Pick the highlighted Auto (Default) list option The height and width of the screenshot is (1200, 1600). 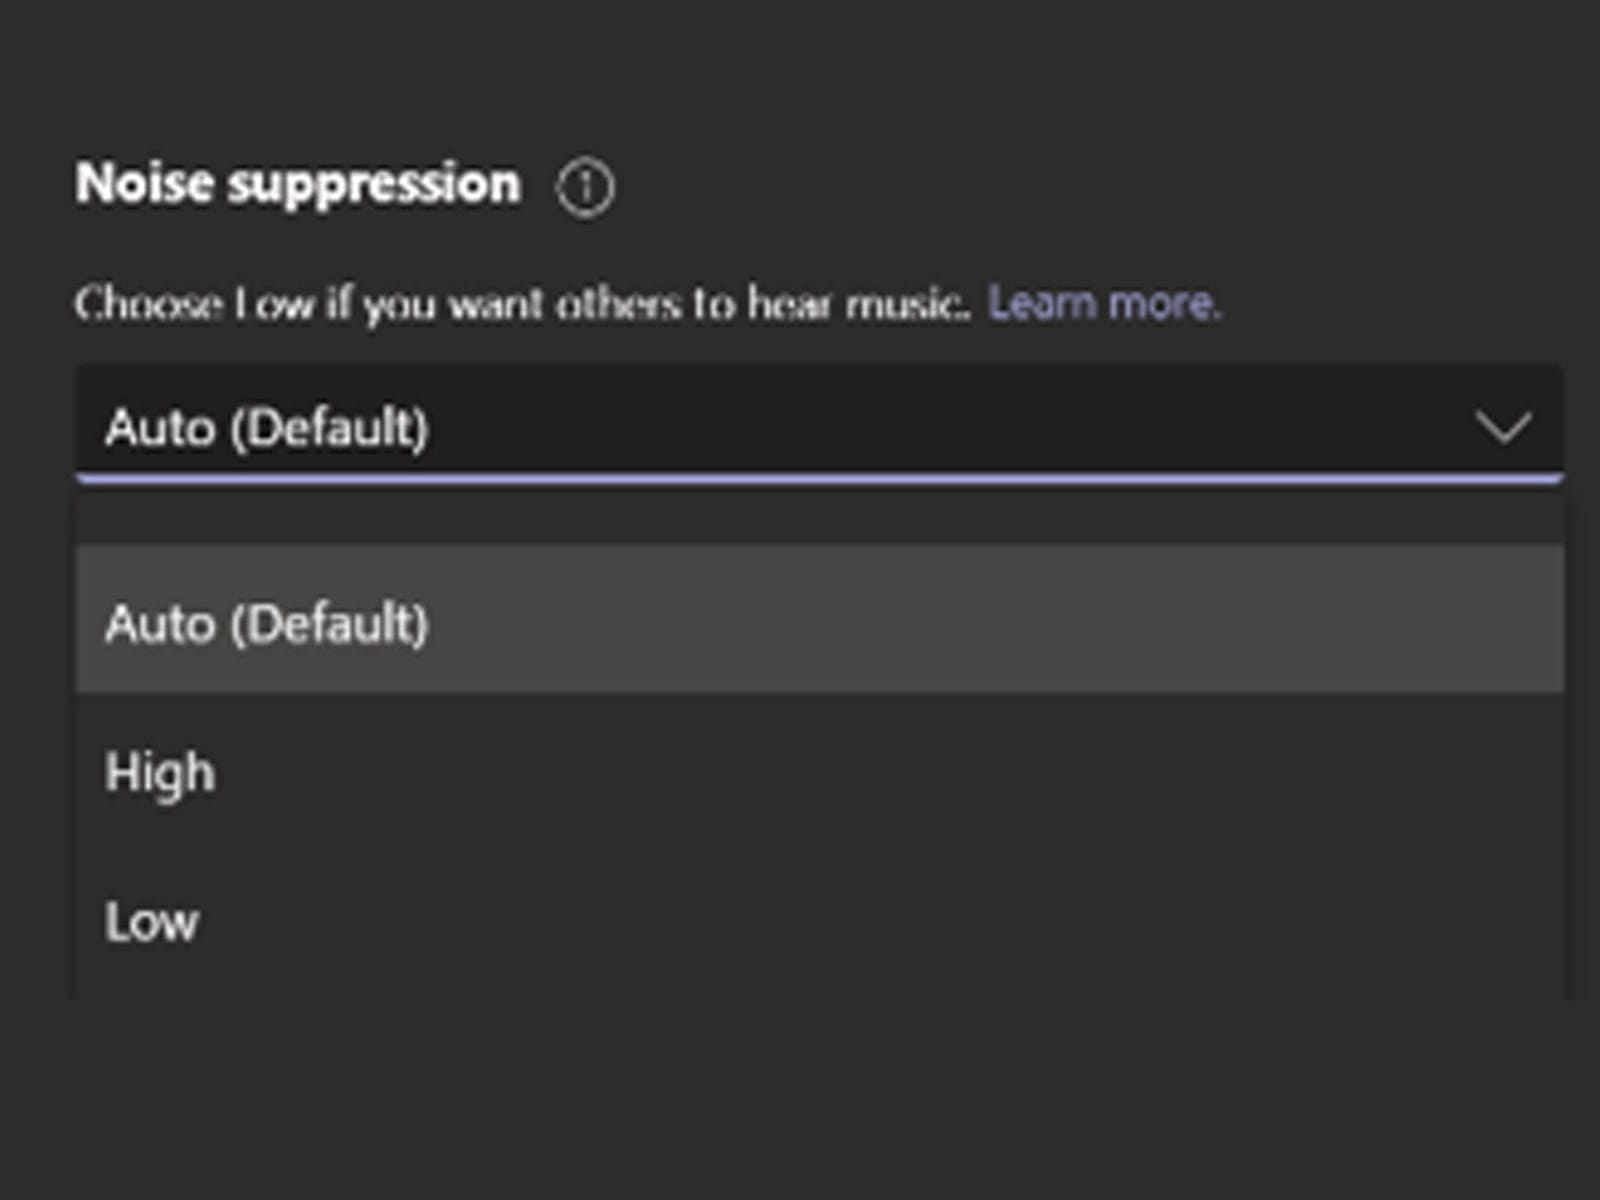266,623
